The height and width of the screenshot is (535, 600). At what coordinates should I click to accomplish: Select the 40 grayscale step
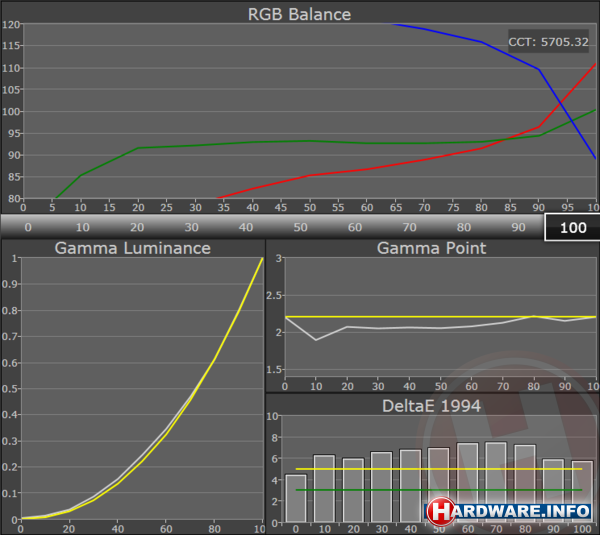(x=244, y=227)
